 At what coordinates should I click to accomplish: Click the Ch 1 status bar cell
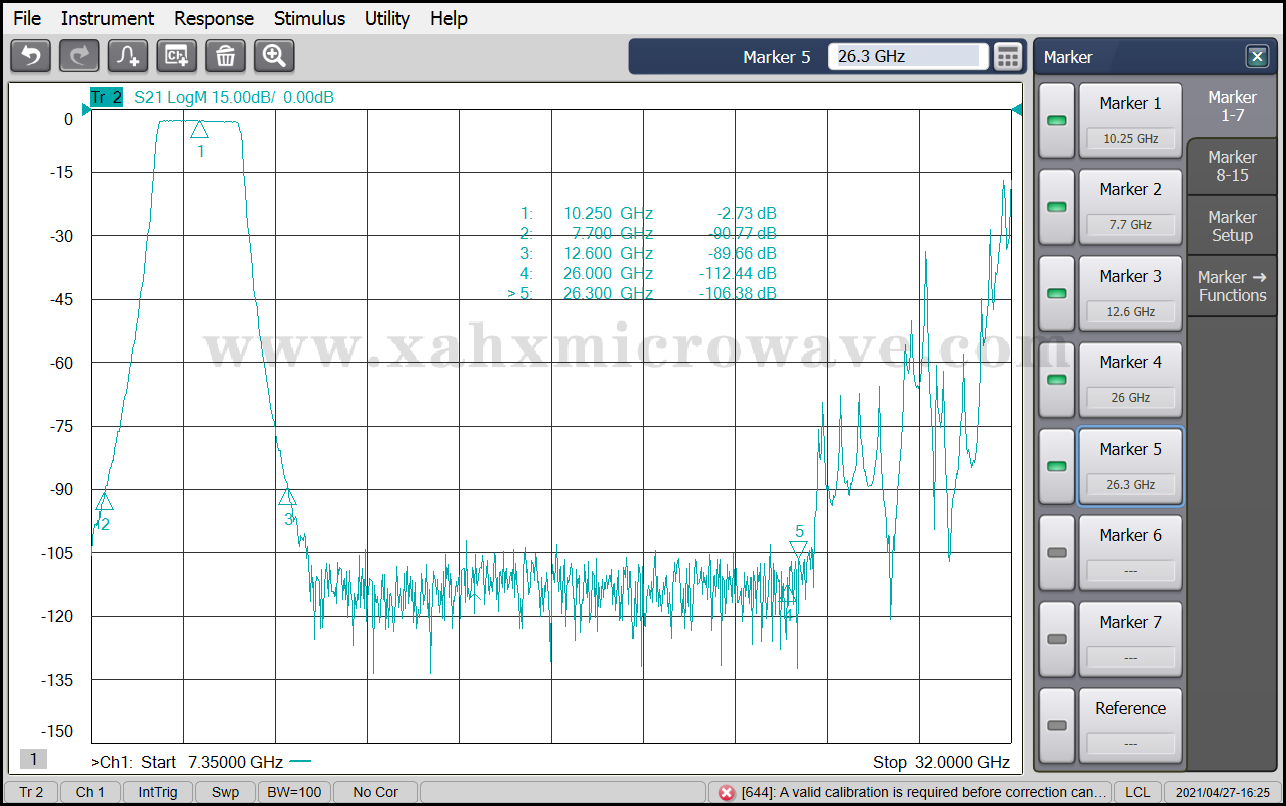coord(90,792)
